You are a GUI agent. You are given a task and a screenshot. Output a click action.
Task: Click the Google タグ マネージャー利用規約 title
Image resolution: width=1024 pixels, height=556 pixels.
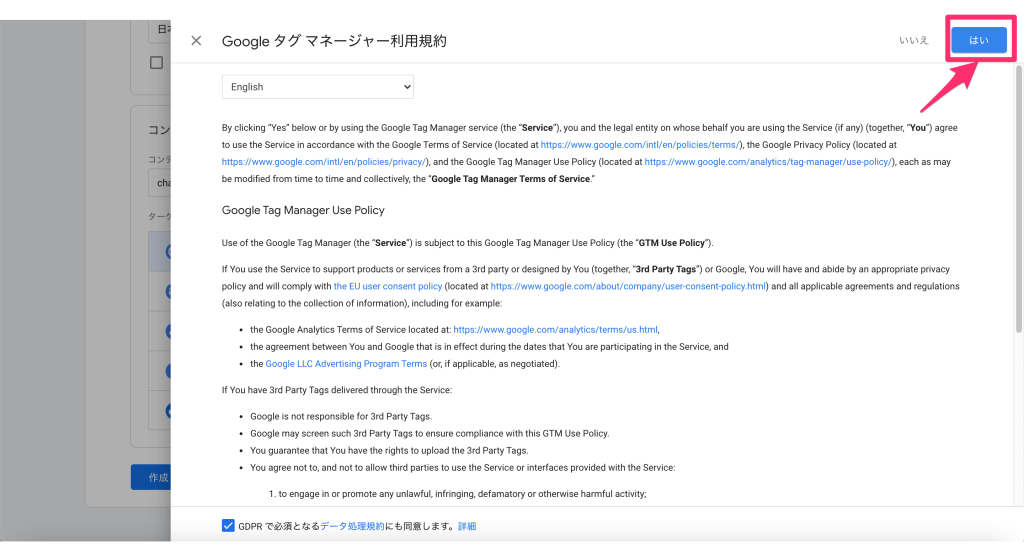[x=334, y=41]
